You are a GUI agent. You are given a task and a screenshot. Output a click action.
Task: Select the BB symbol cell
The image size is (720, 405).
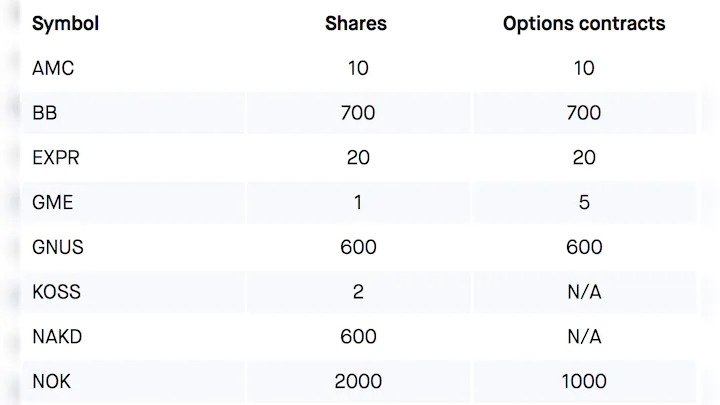click(x=45, y=113)
